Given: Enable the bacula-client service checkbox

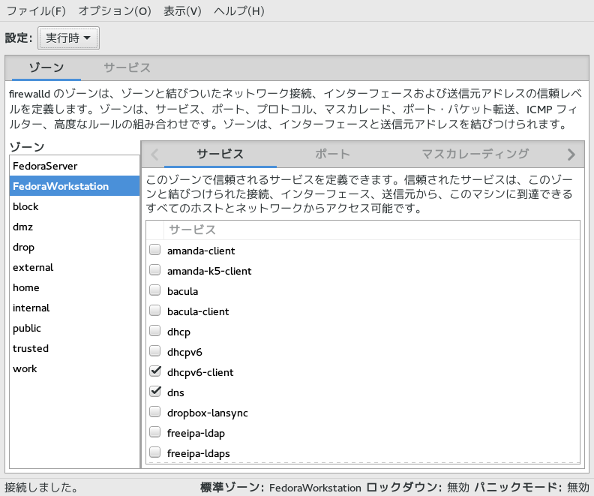Looking at the screenshot, I should (155, 311).
